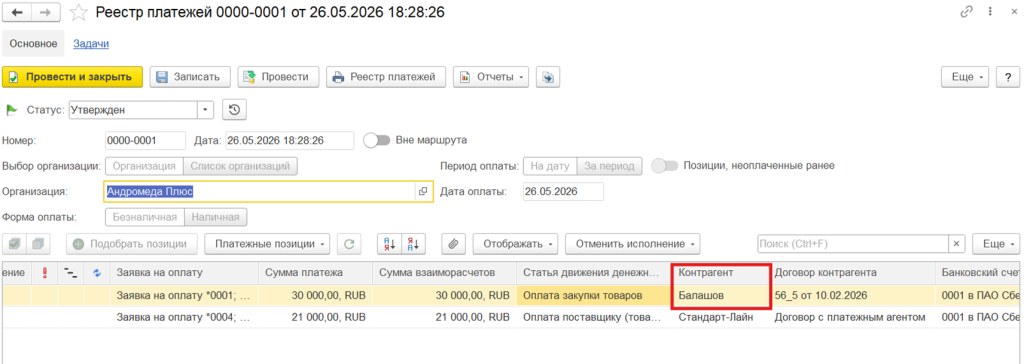Open status history clock icon

pos(234,110)
